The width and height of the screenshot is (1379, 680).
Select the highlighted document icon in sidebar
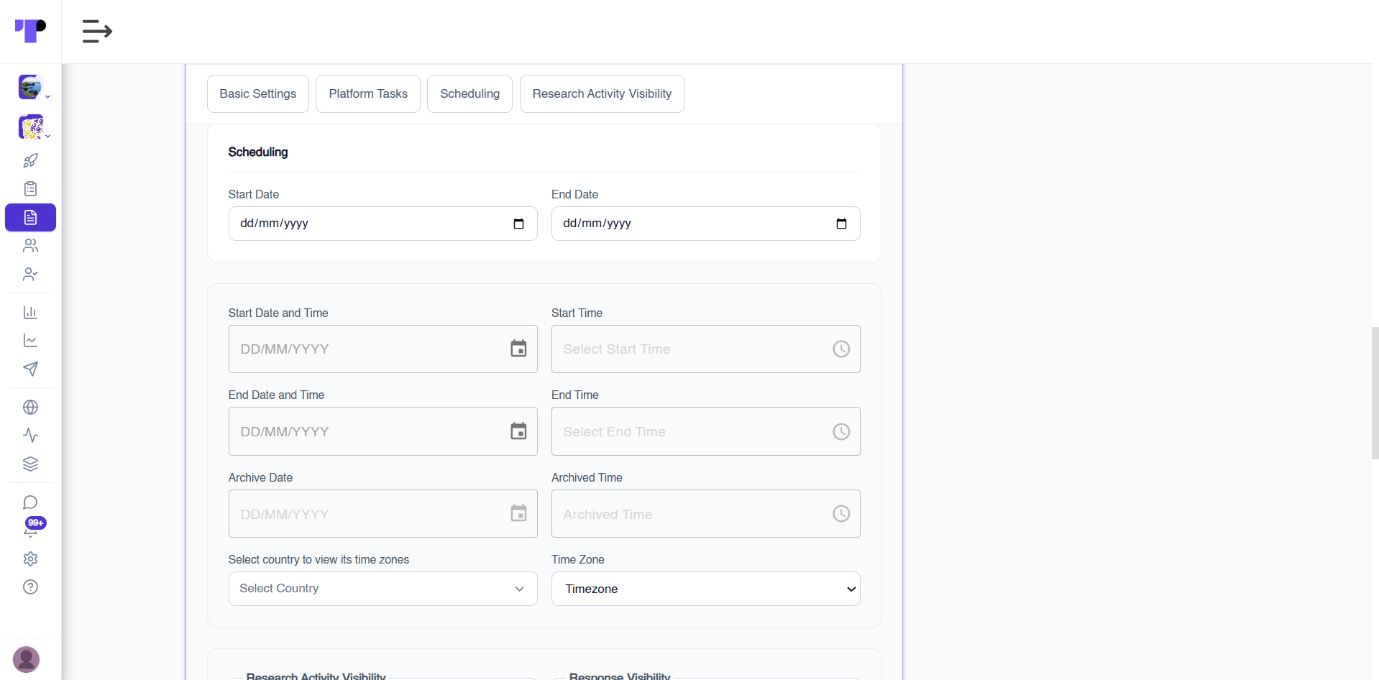pyautogui.click(x=30, y=217)
